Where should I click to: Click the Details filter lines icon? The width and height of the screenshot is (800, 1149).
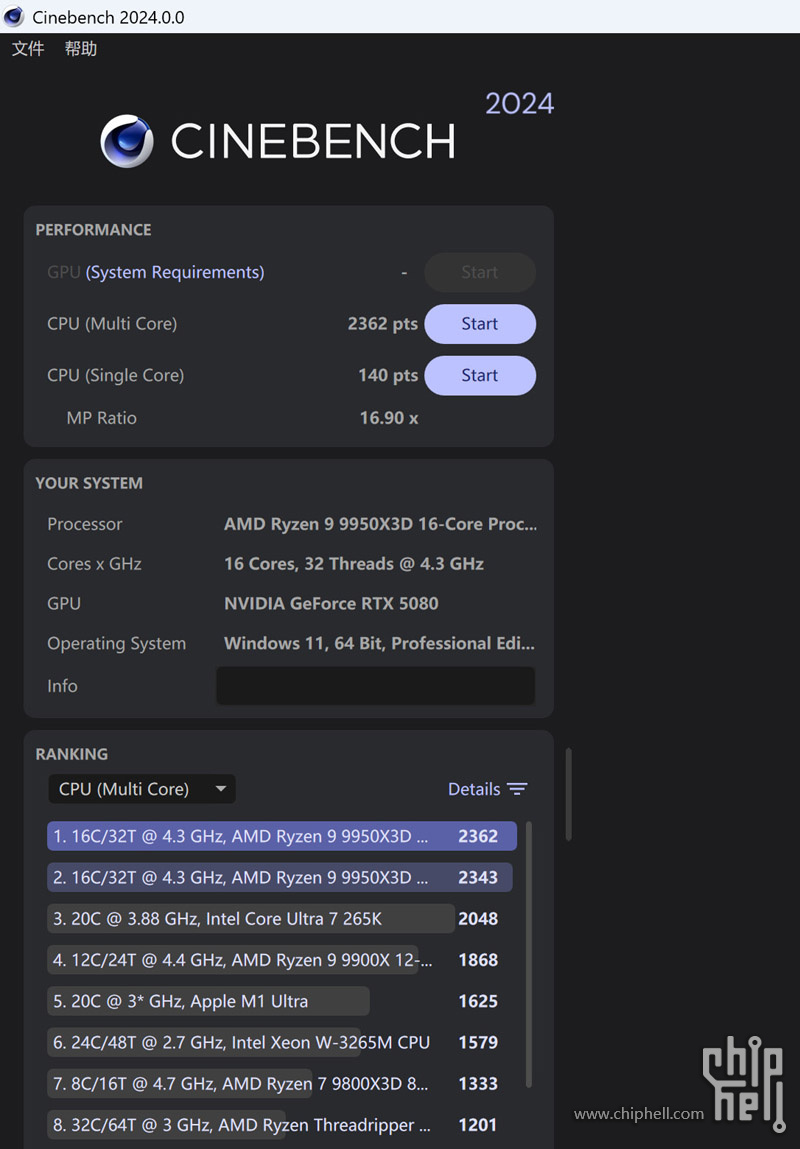coord(517,789)
